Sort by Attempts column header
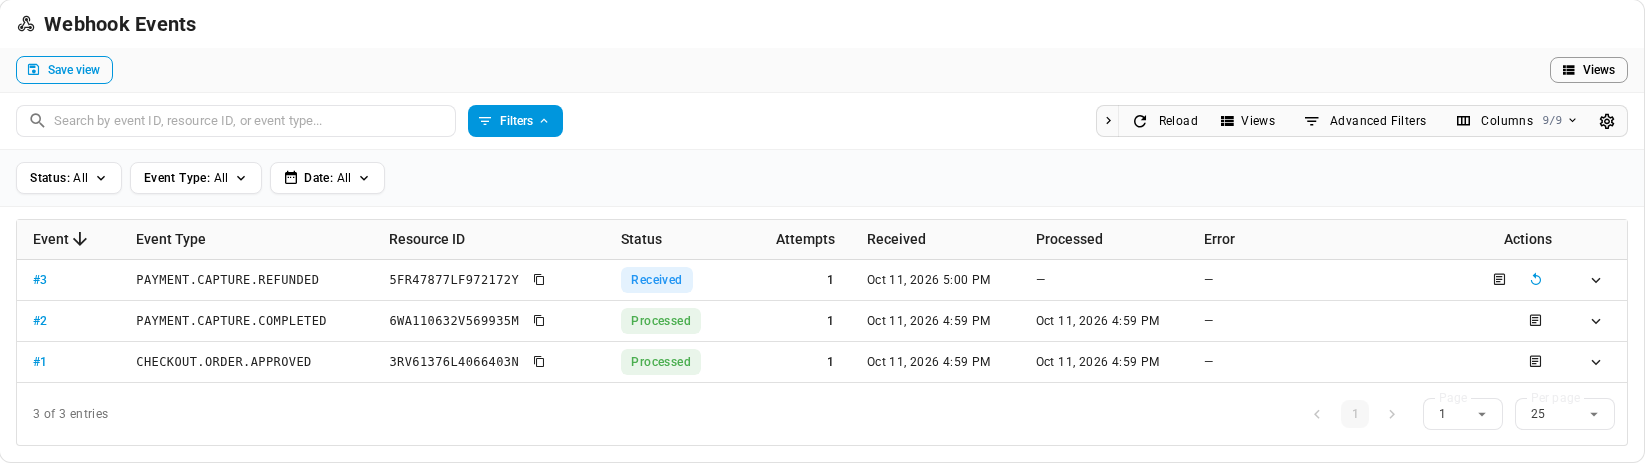The image size is (1646, 464). 805,240
